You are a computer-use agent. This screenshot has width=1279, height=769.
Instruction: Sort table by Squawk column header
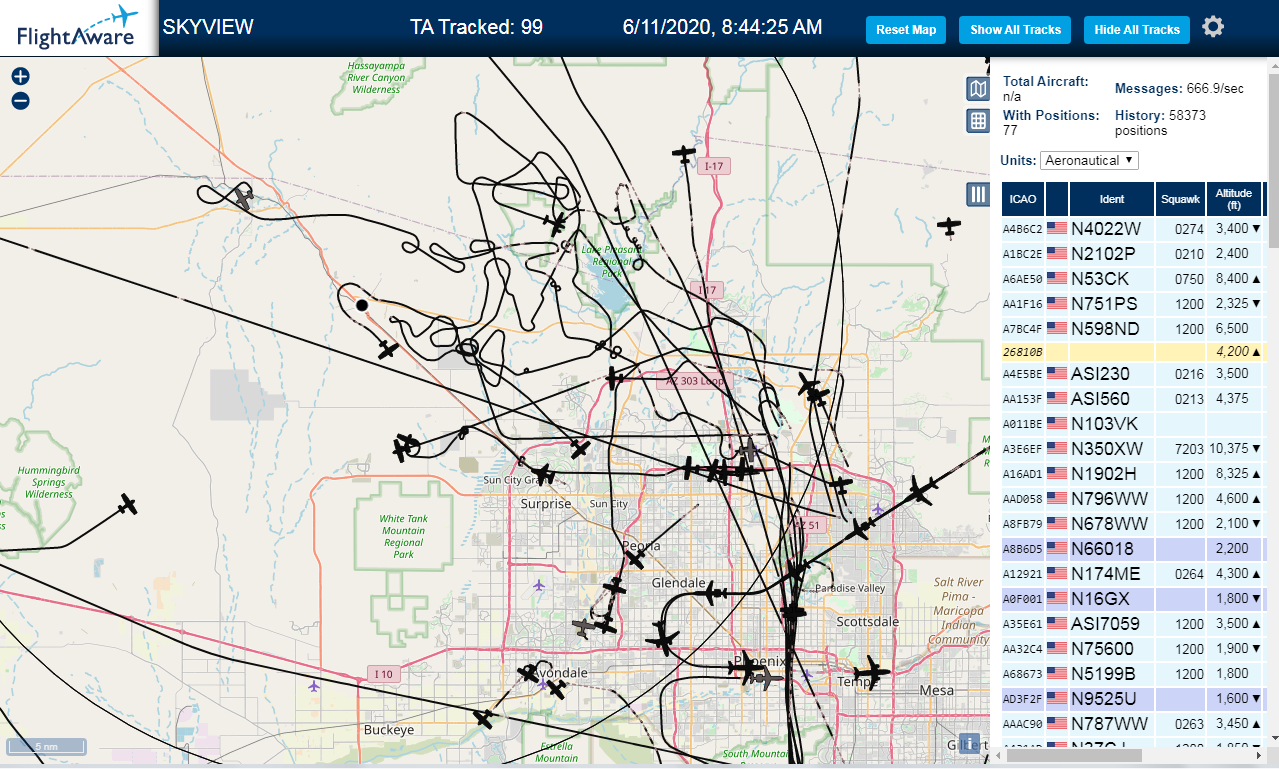(x=1180, y=199)
